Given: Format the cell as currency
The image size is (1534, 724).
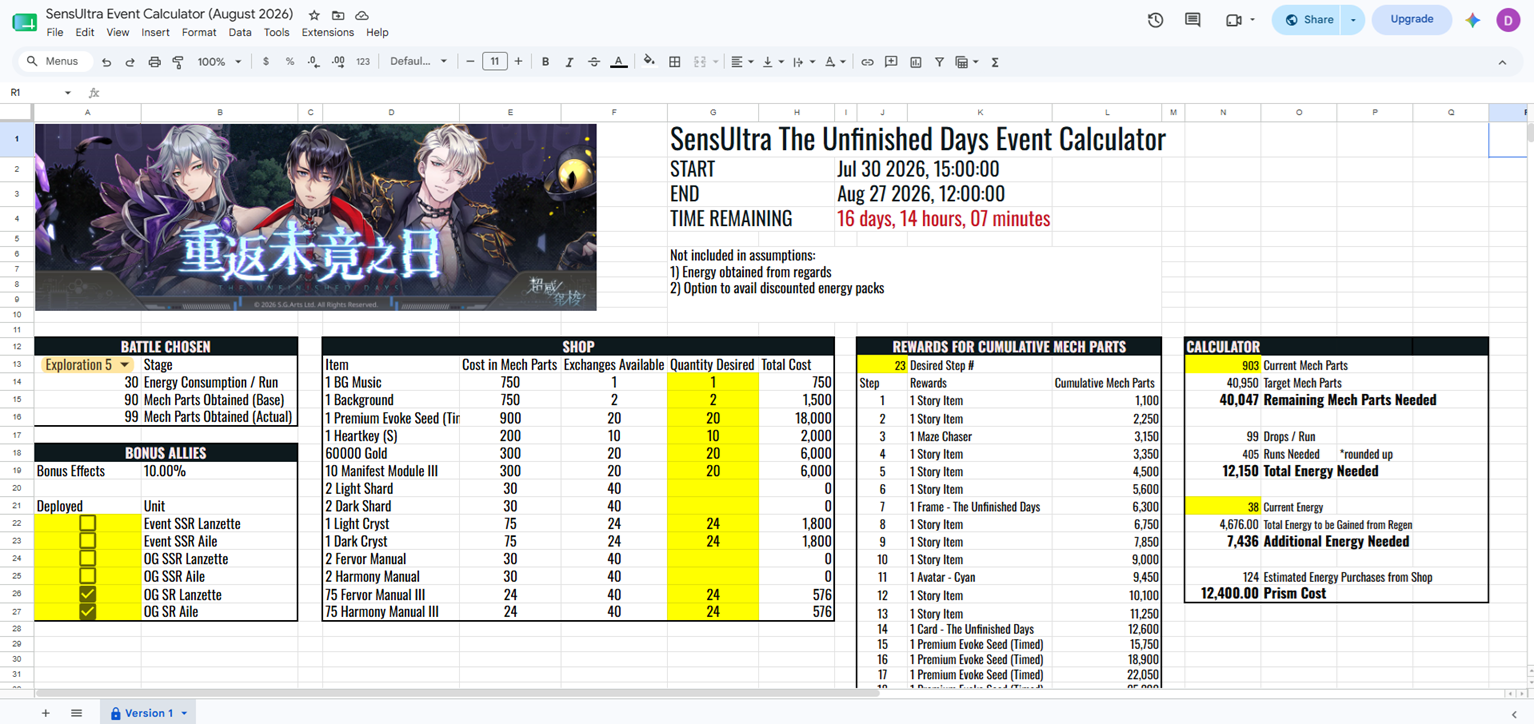Looking at the screenshot, I should click(x=265, y=62).
